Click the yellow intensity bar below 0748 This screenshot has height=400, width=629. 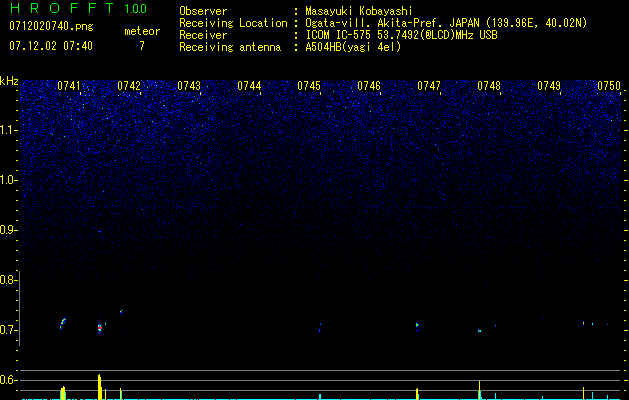pyautogui.click(x=479, y=390)
